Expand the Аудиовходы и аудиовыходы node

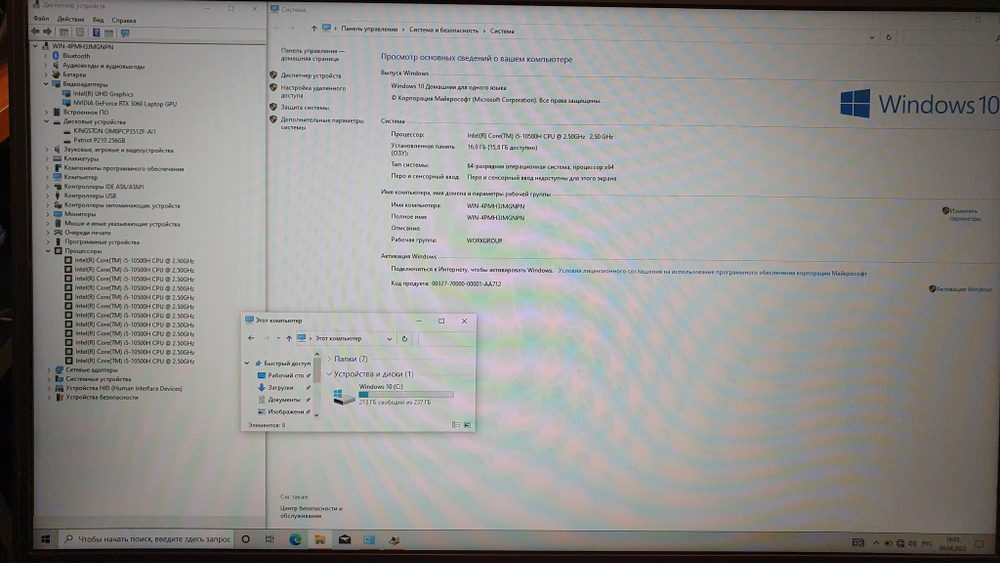click(46, 66)
